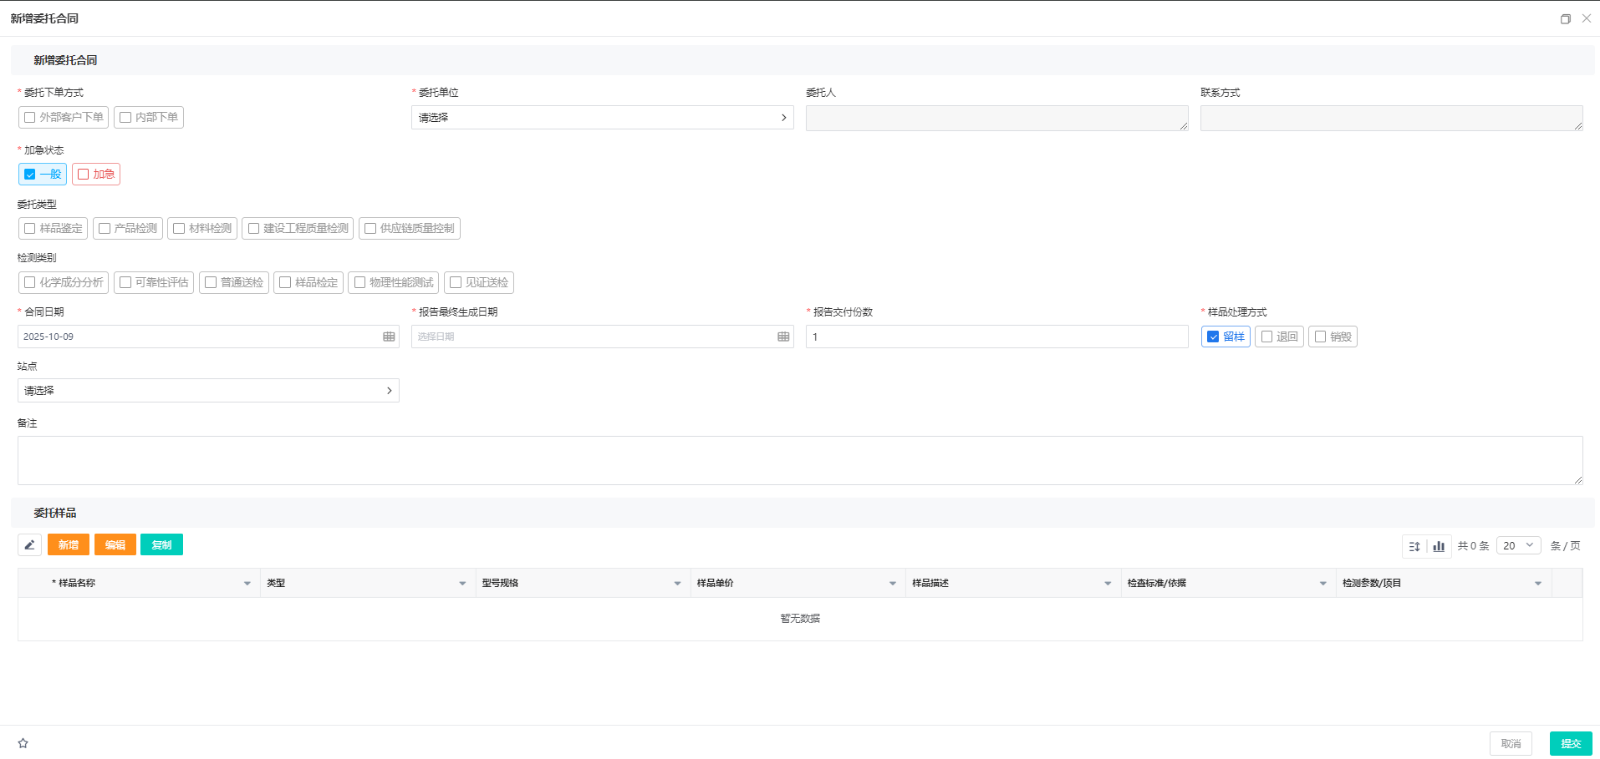1600x759 pixels.
Task: Click the 合同日期 field showing 2025-10-09
Action: [x=208, y=337]
